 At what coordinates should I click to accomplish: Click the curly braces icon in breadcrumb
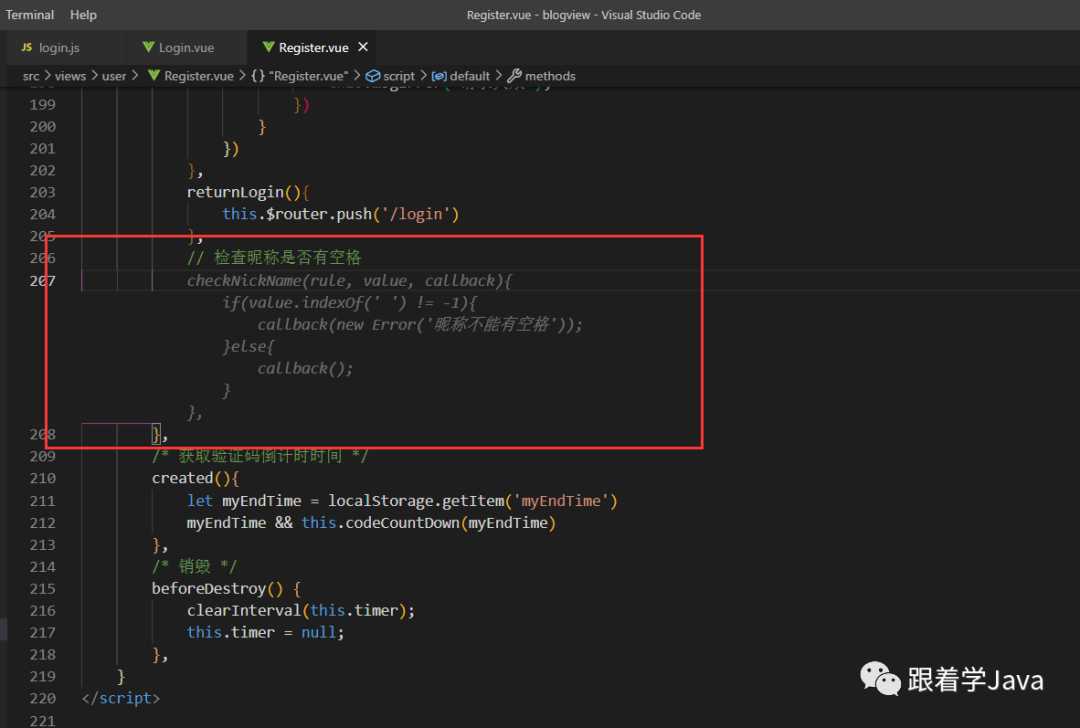258,76
